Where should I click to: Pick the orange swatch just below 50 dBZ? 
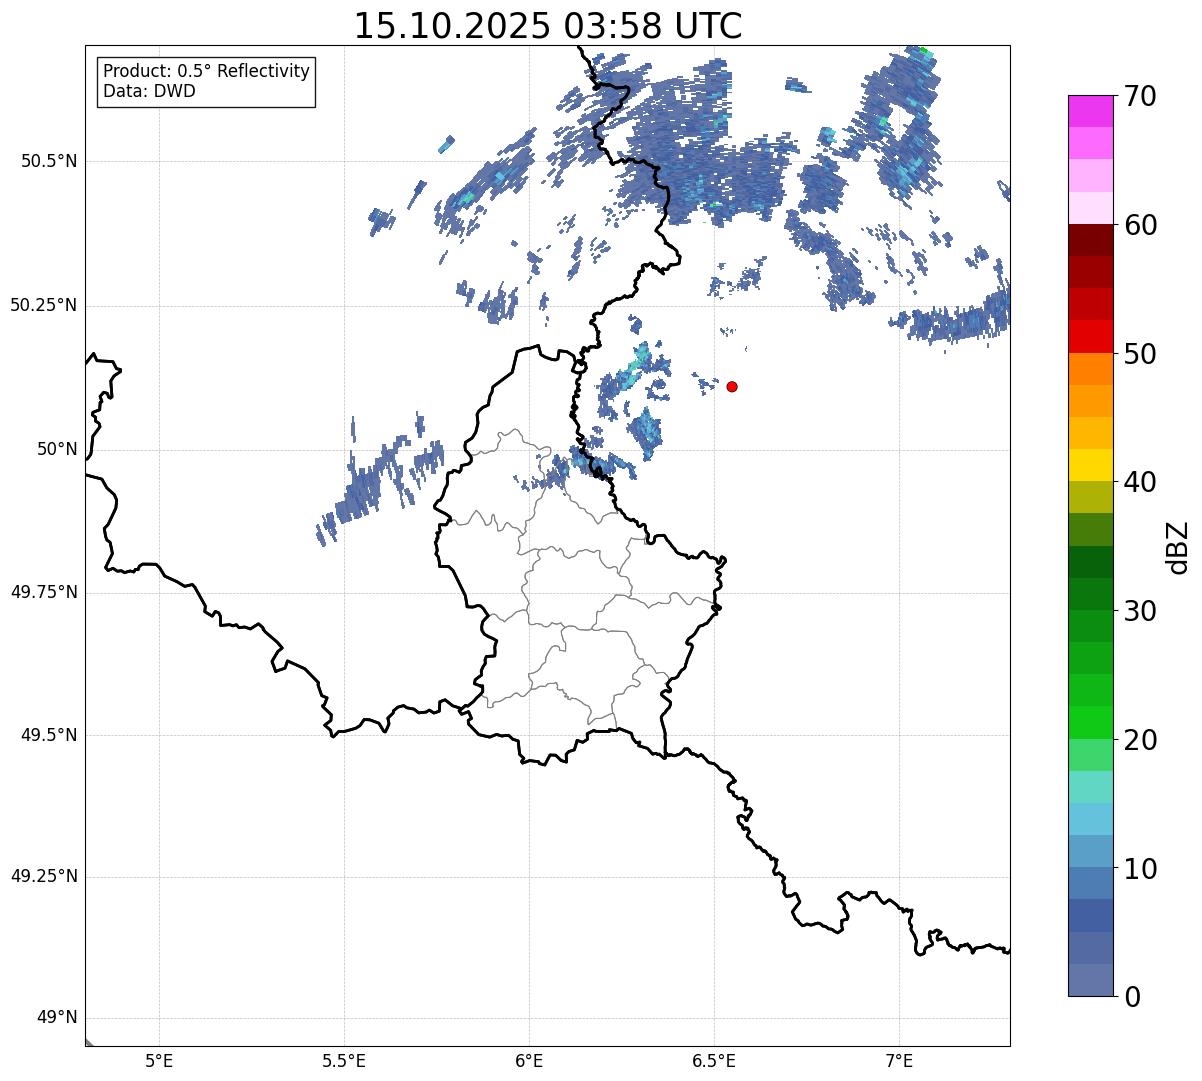(1090, 369)
